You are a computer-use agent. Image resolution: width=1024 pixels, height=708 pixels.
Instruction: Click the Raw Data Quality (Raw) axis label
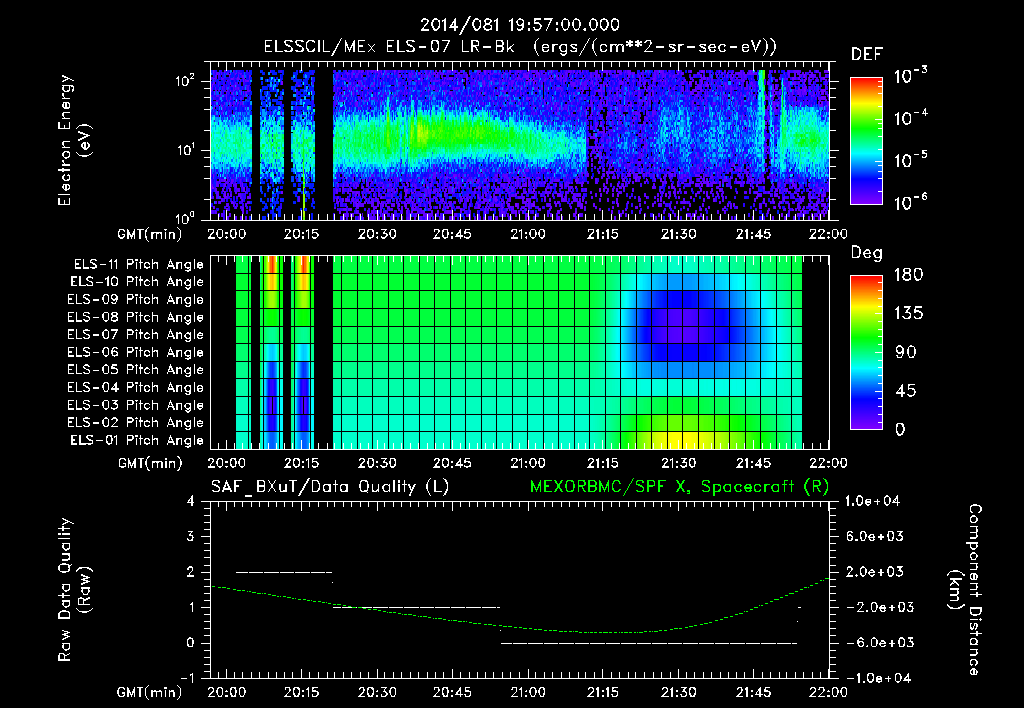(x=74, y=590)
